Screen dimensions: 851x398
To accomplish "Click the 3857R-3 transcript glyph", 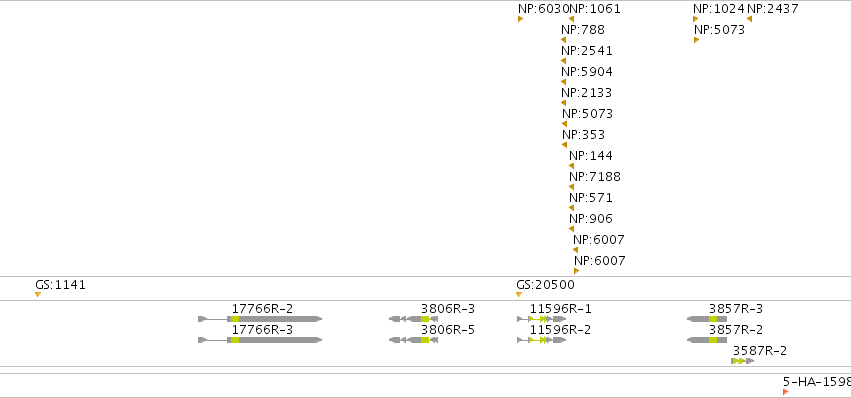I will pos(707,319).
